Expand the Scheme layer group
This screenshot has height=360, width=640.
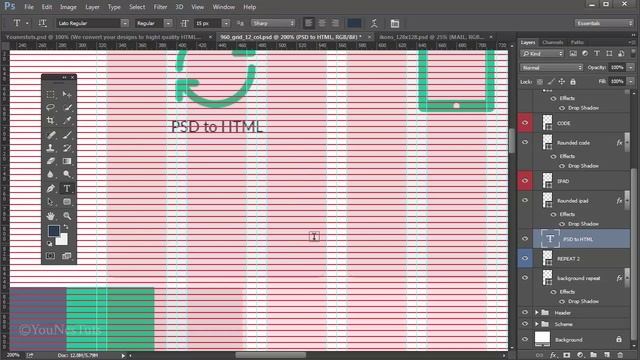(537, 324)
